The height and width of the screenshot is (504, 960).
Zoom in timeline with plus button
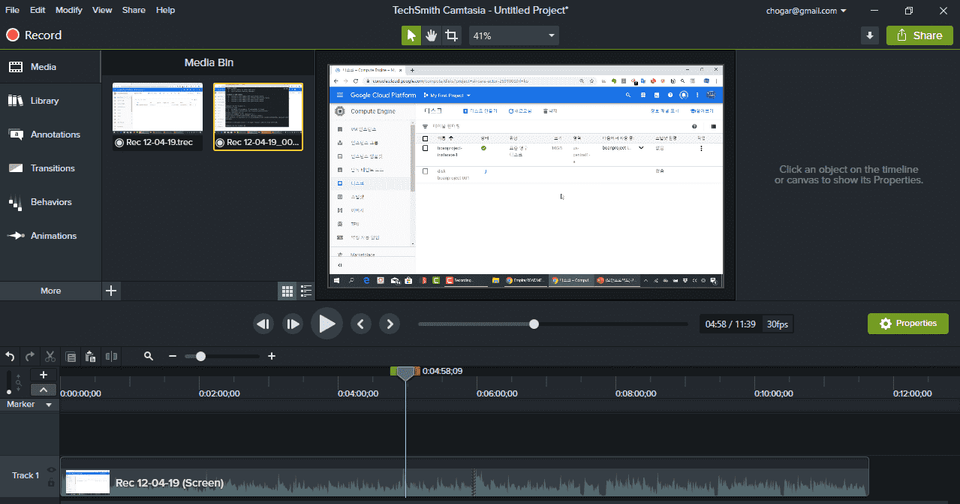271,356
